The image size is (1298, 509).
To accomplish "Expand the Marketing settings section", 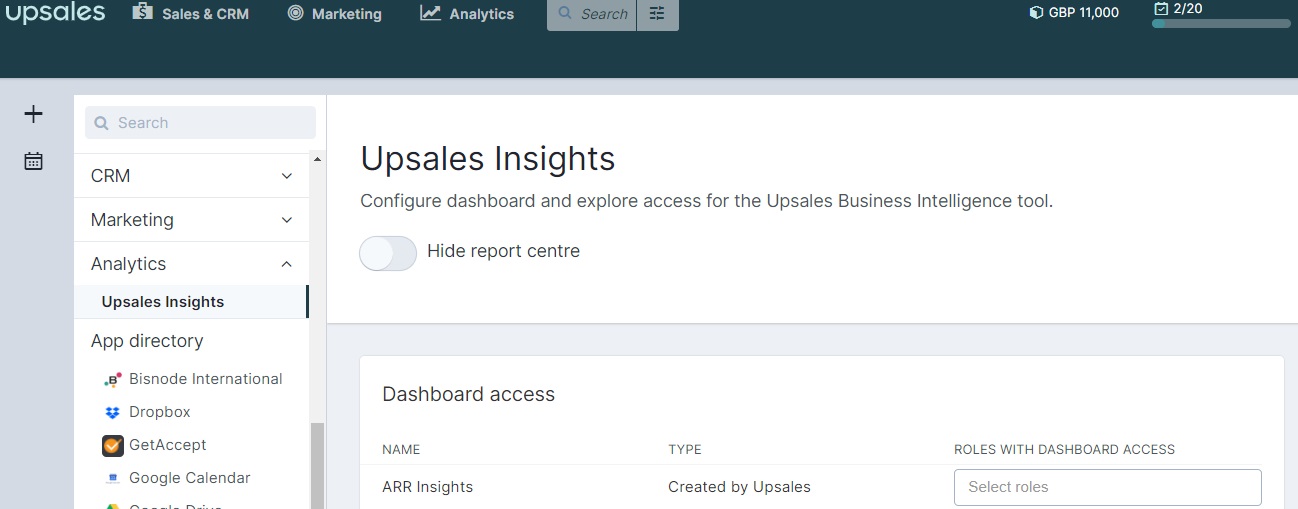I will [x=192, y=220].
